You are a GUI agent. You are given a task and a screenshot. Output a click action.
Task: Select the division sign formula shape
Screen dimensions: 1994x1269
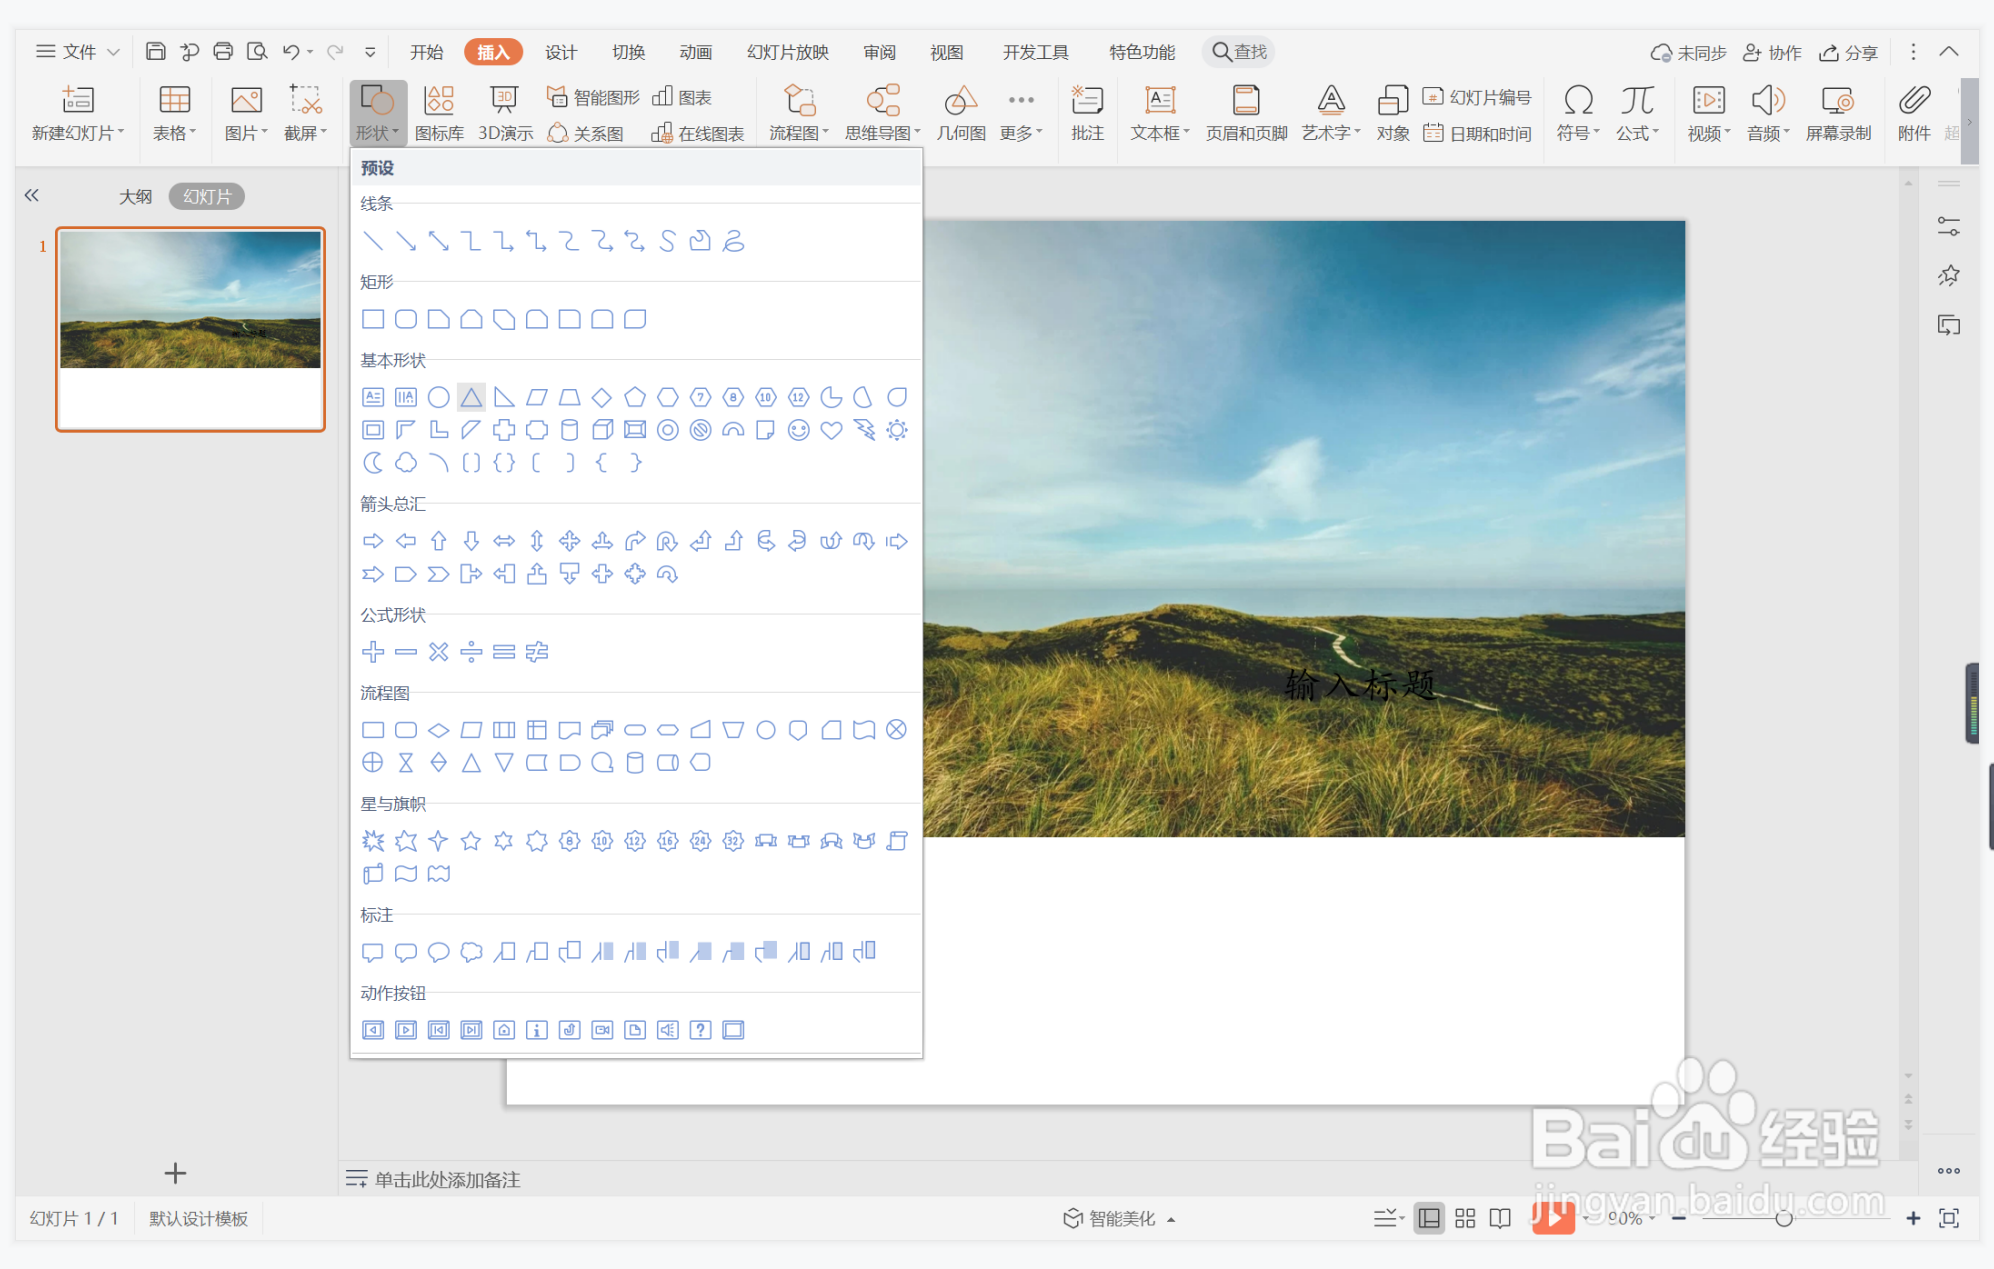pyautogui.click(x=471, y=652)
